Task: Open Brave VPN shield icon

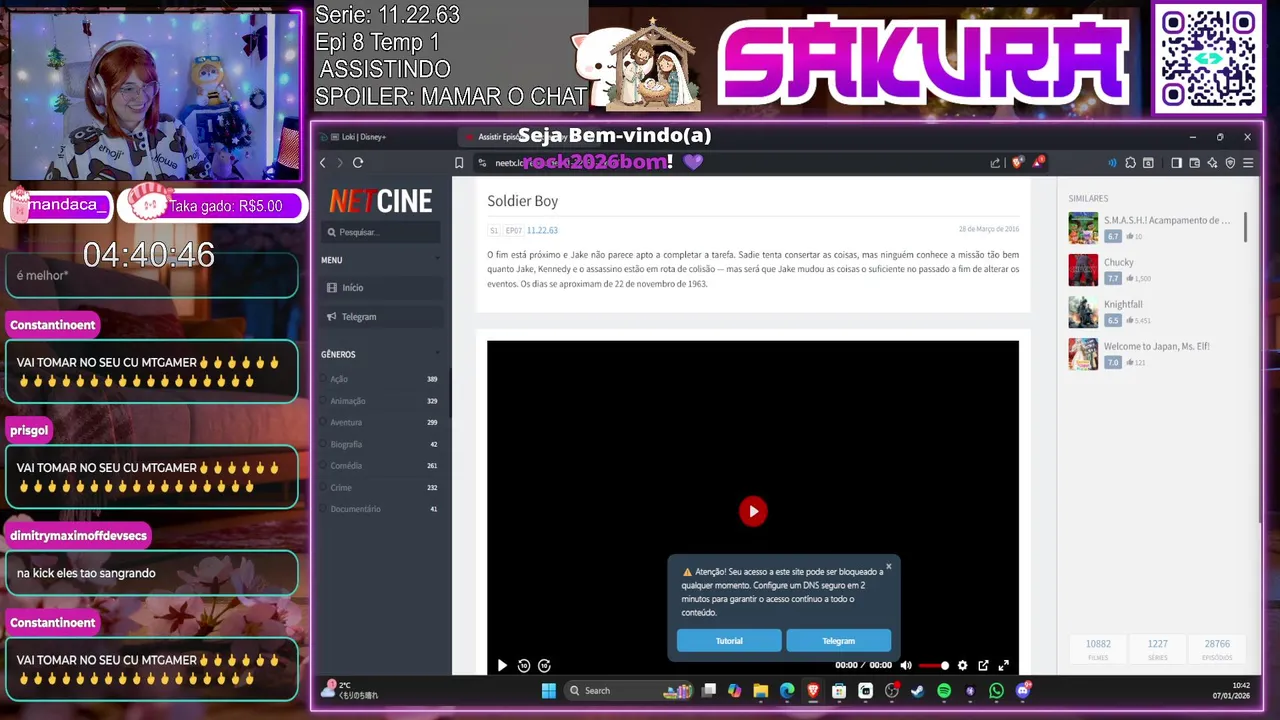Action: pos(1230,163)
